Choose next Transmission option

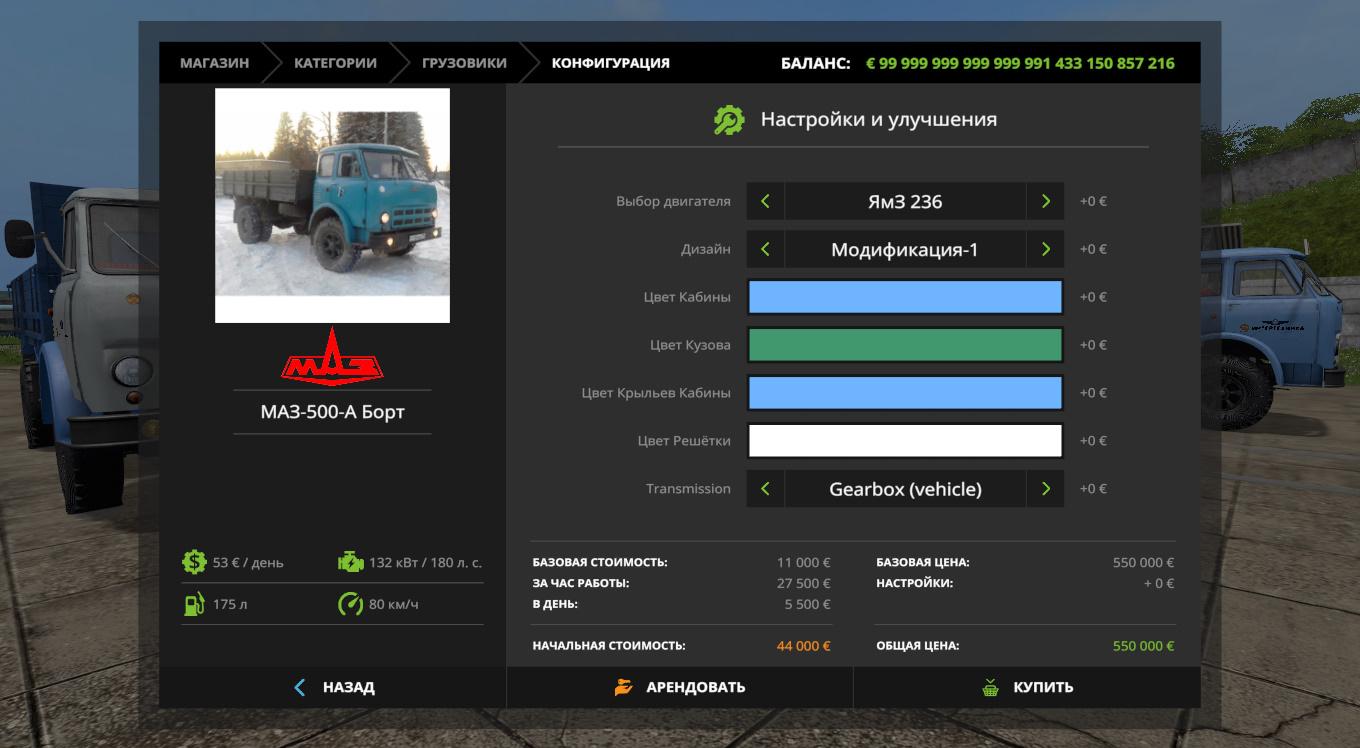coord(1045,489)
